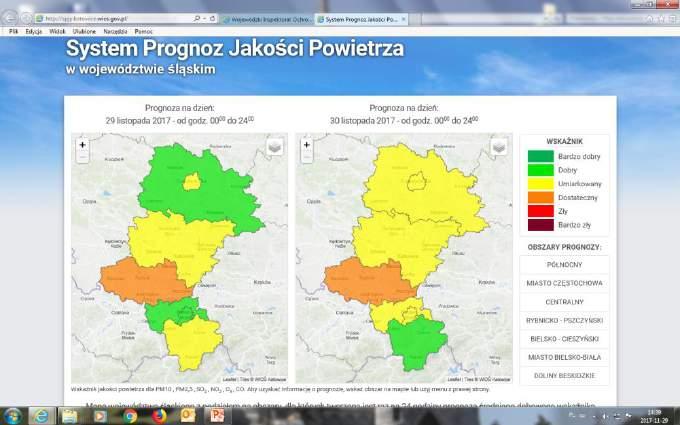Click the Zły red swatch
The image size is (680, 425).
pyautogui.click(x=540, y=211)
